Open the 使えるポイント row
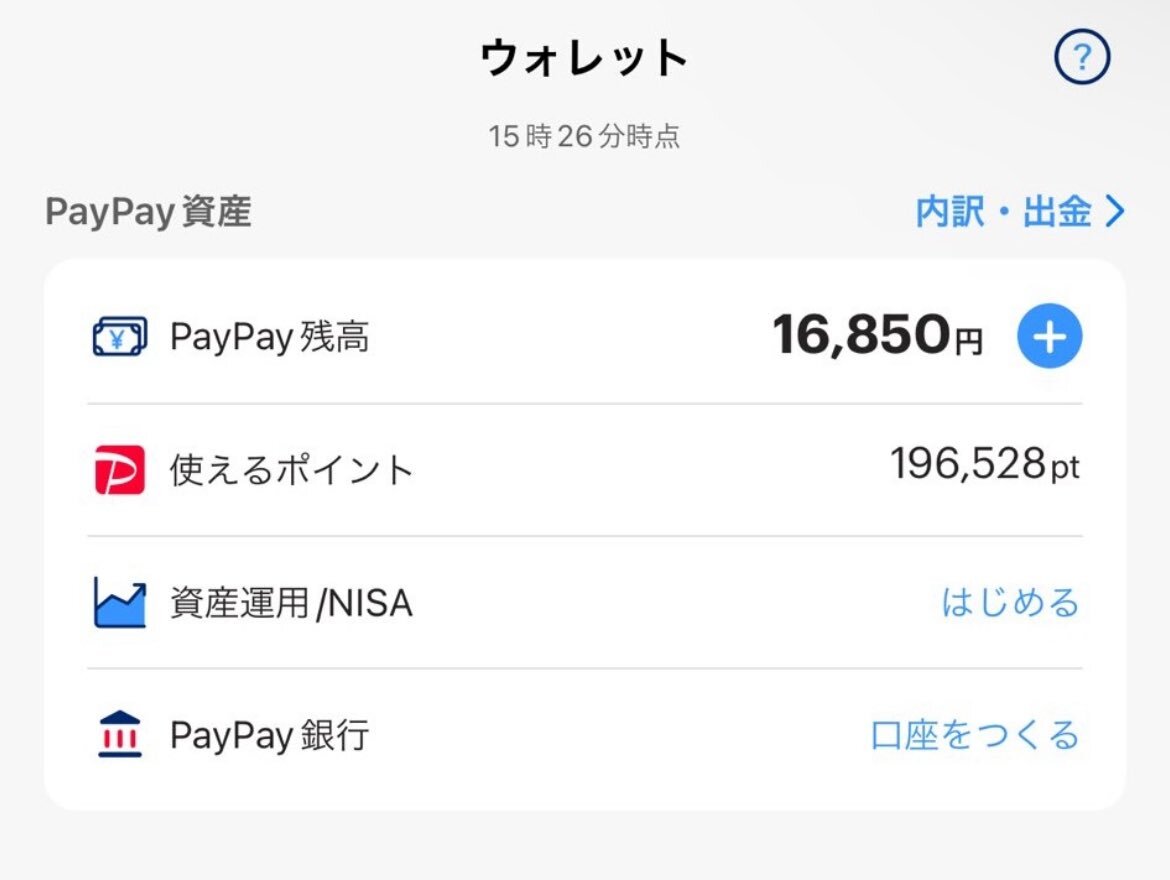 [x=585, y=470]
